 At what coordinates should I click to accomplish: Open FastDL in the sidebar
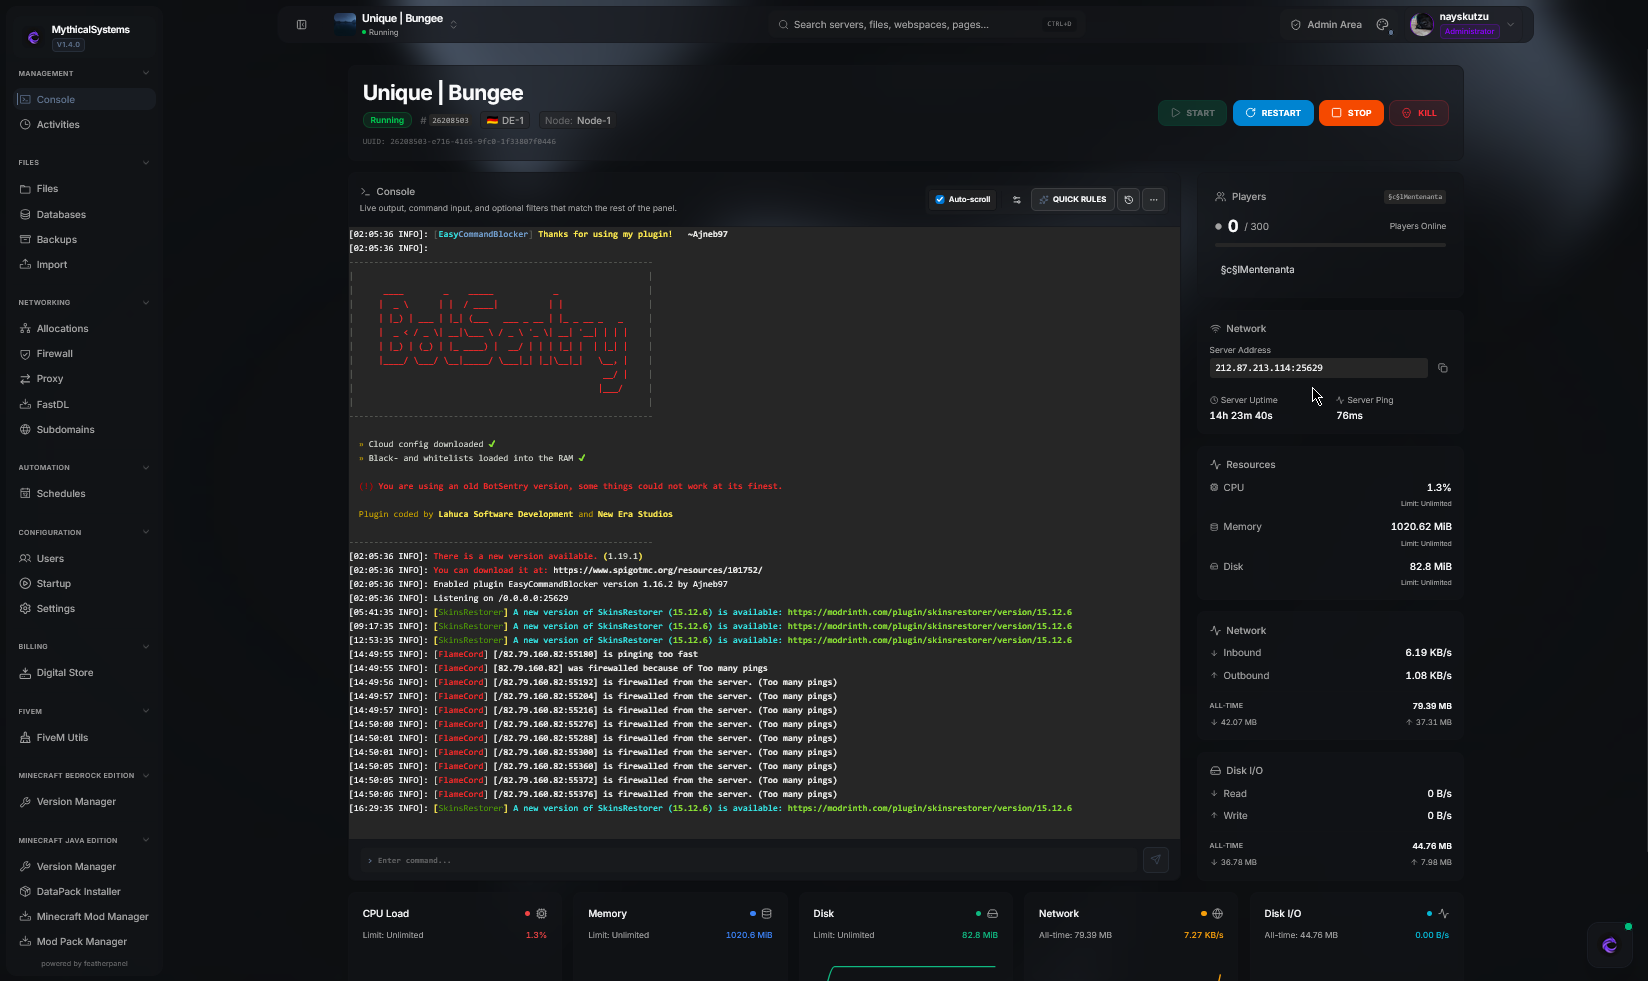click(x=85, y=405)
